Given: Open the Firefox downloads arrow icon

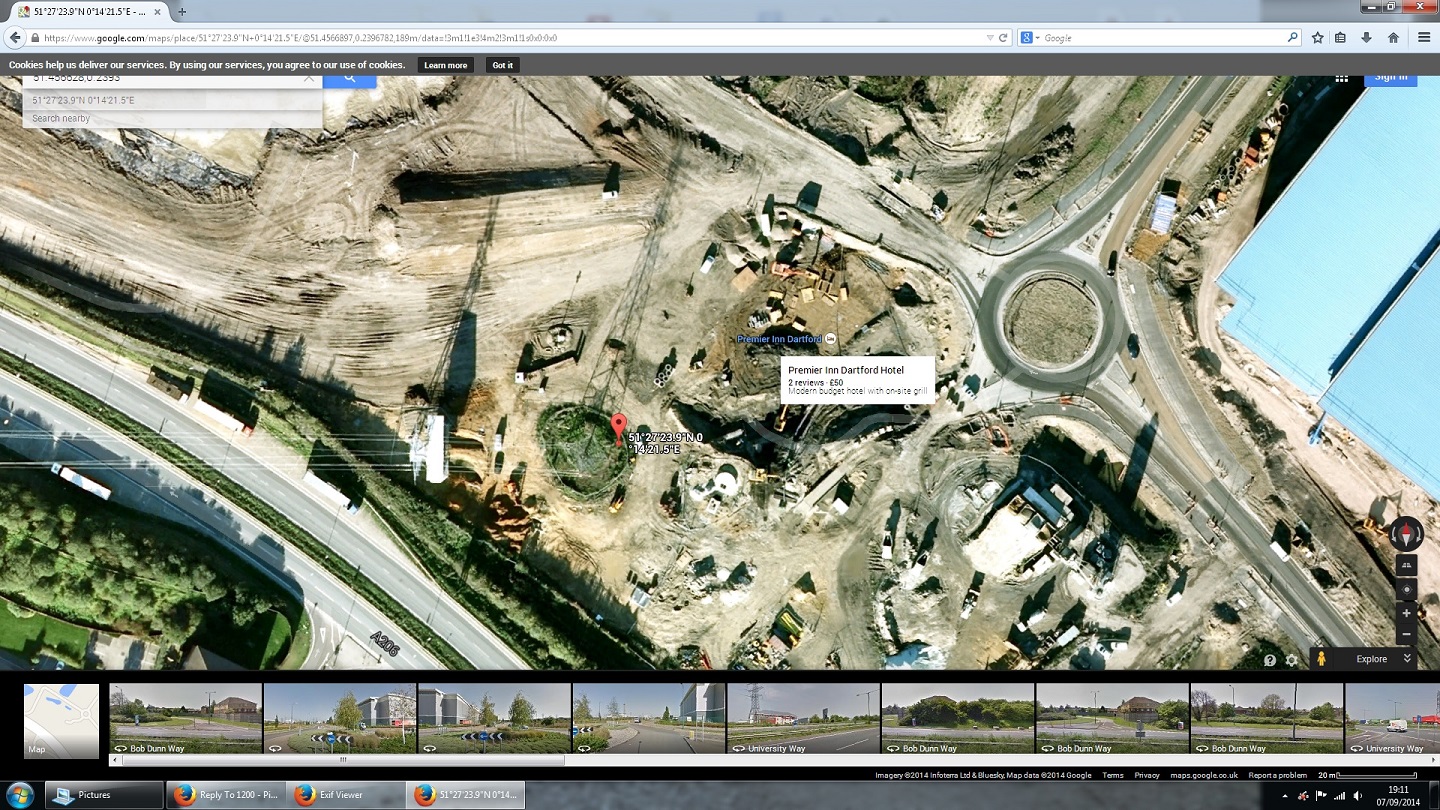Looking at the screenshot, I should coord(1366,38).
